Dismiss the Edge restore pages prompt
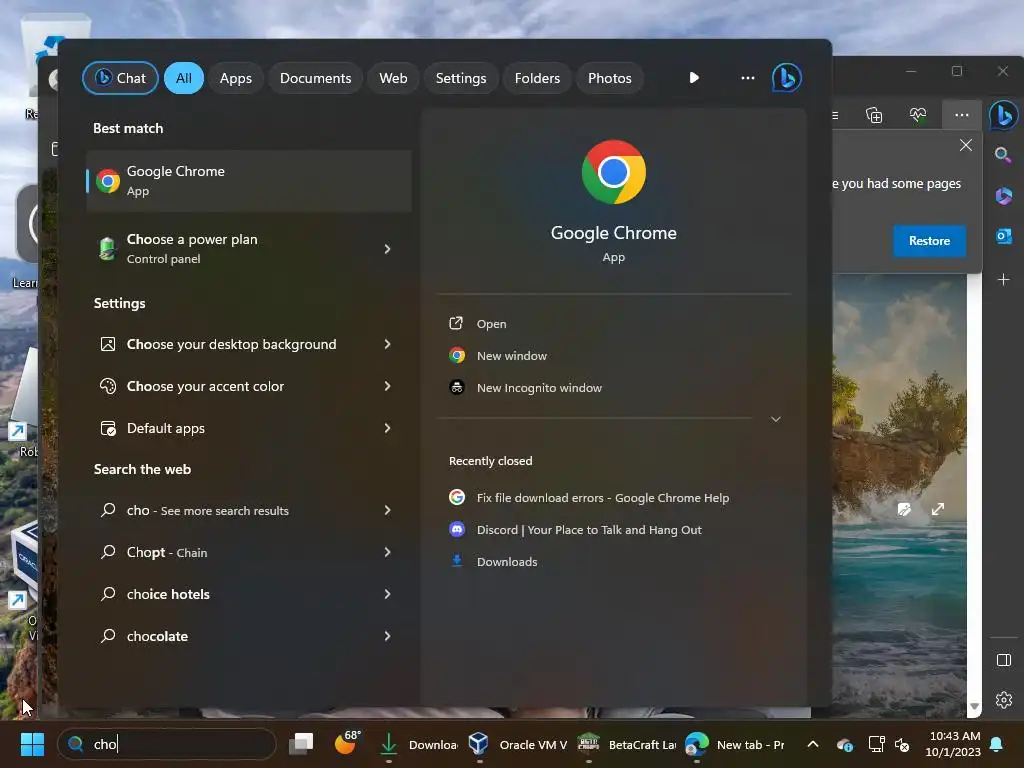 (x=966, y=145)
